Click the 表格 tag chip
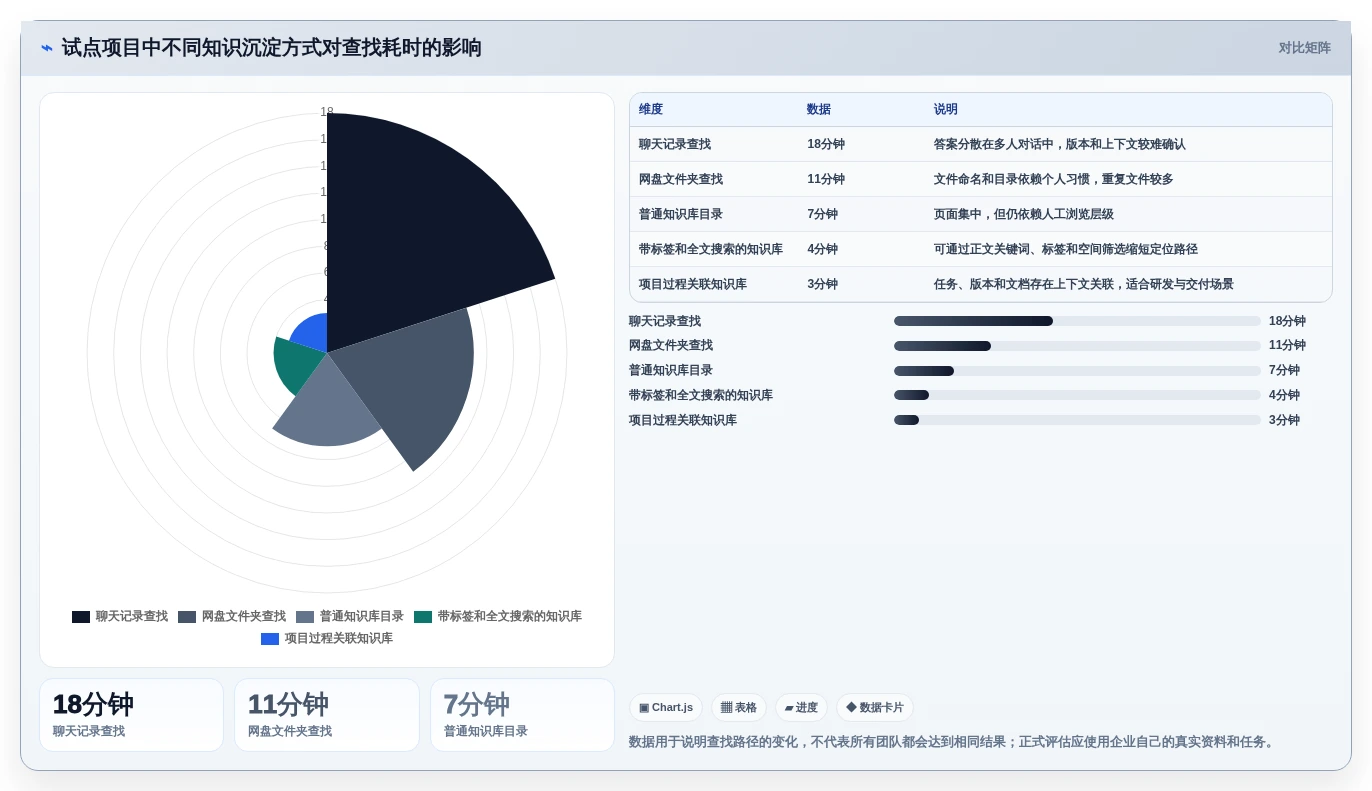1372x791 pixels. pyautogui.click(x=739, y=708)
